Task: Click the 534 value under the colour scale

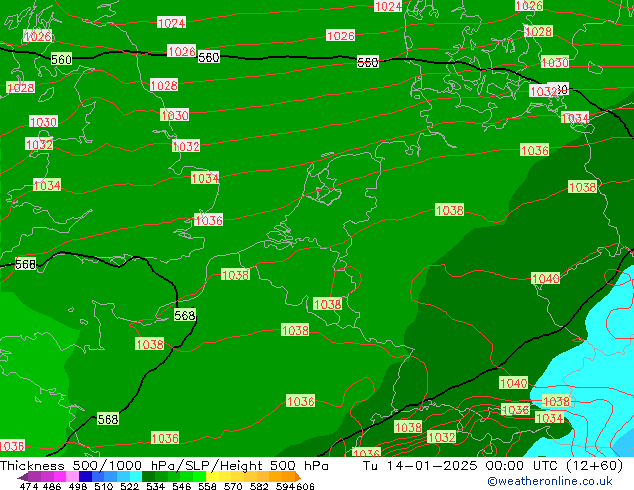Action: coord(156,486)
